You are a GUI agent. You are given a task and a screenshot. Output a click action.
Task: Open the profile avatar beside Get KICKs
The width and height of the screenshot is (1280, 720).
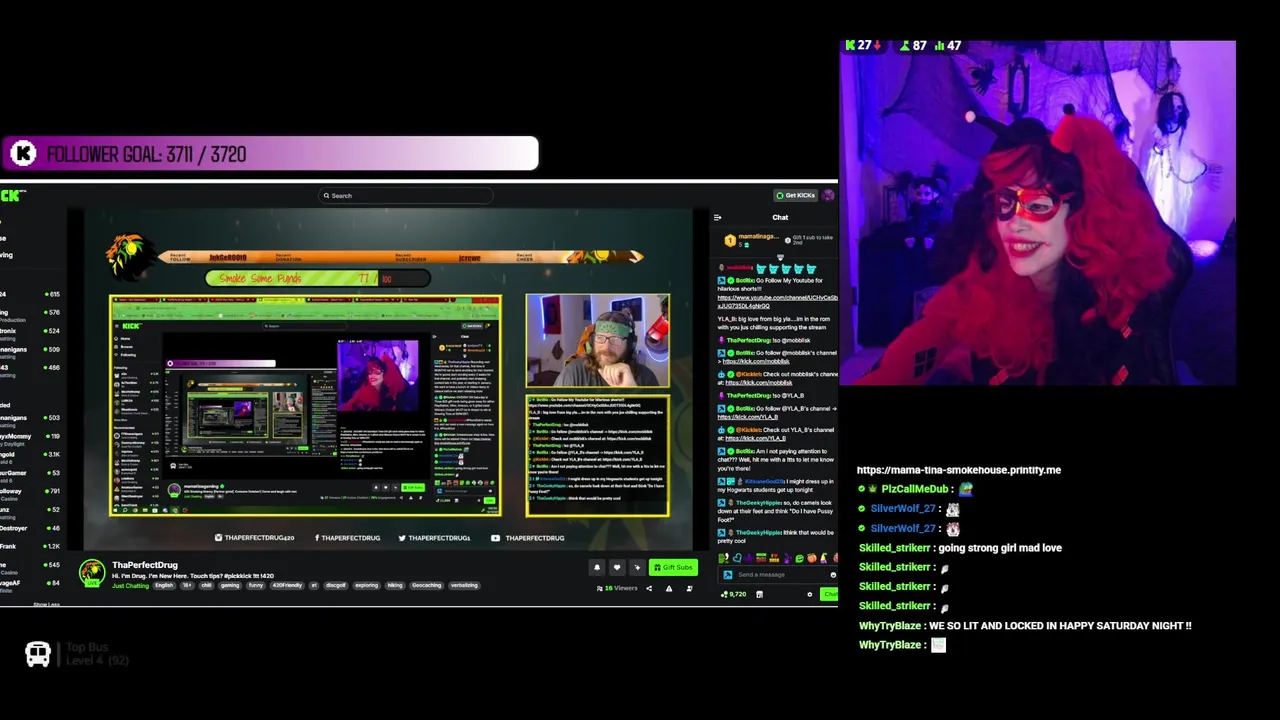tap(828, 195)
